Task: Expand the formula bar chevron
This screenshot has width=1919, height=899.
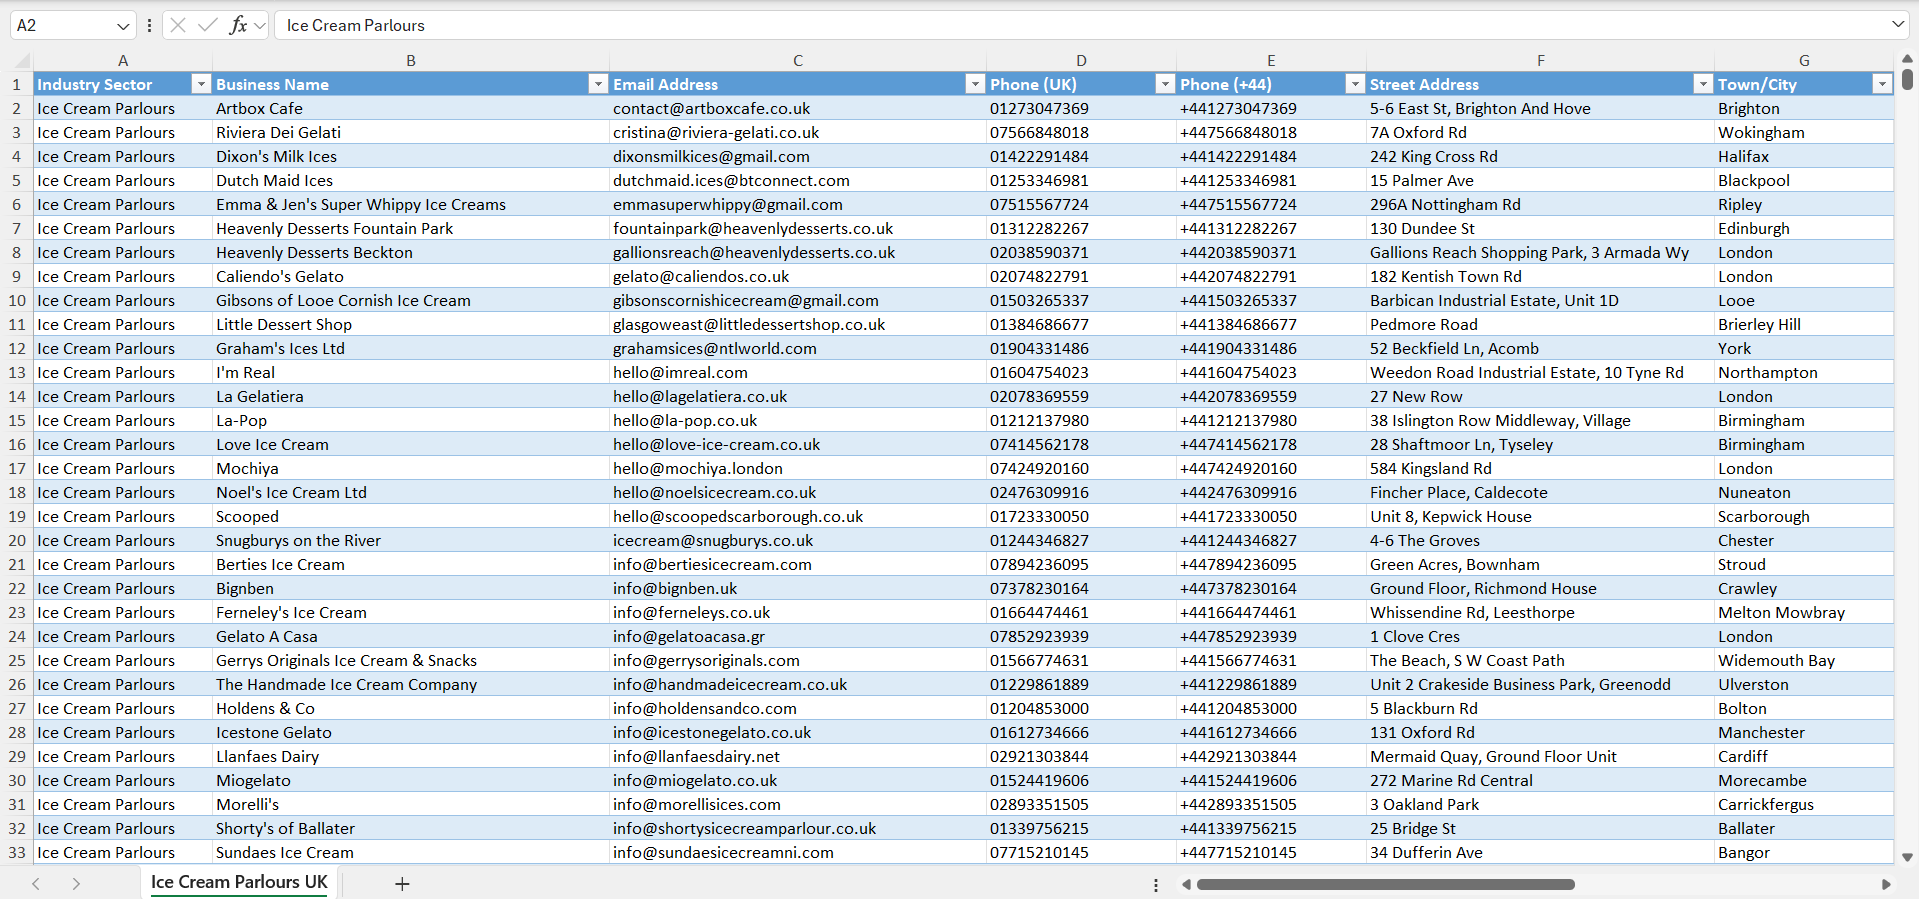Action: click(x=1897, y=25)
